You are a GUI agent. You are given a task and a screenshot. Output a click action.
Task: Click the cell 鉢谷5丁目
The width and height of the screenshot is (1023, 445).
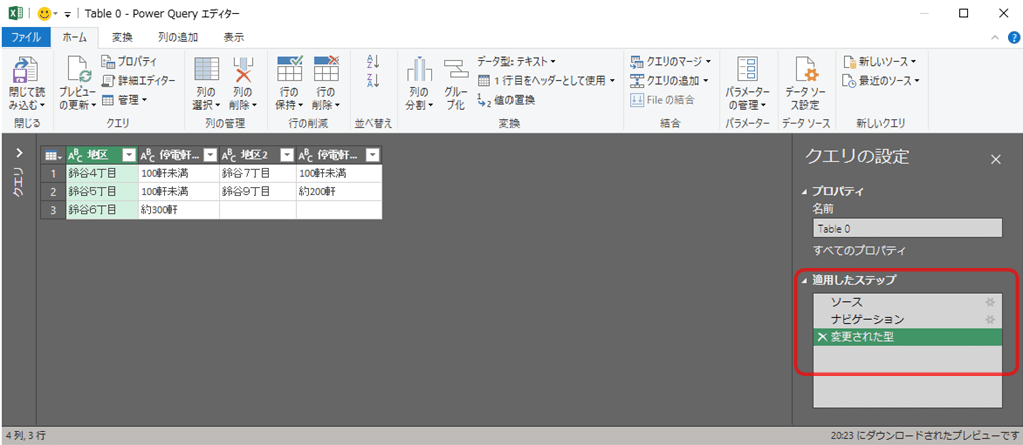[102, 191]
